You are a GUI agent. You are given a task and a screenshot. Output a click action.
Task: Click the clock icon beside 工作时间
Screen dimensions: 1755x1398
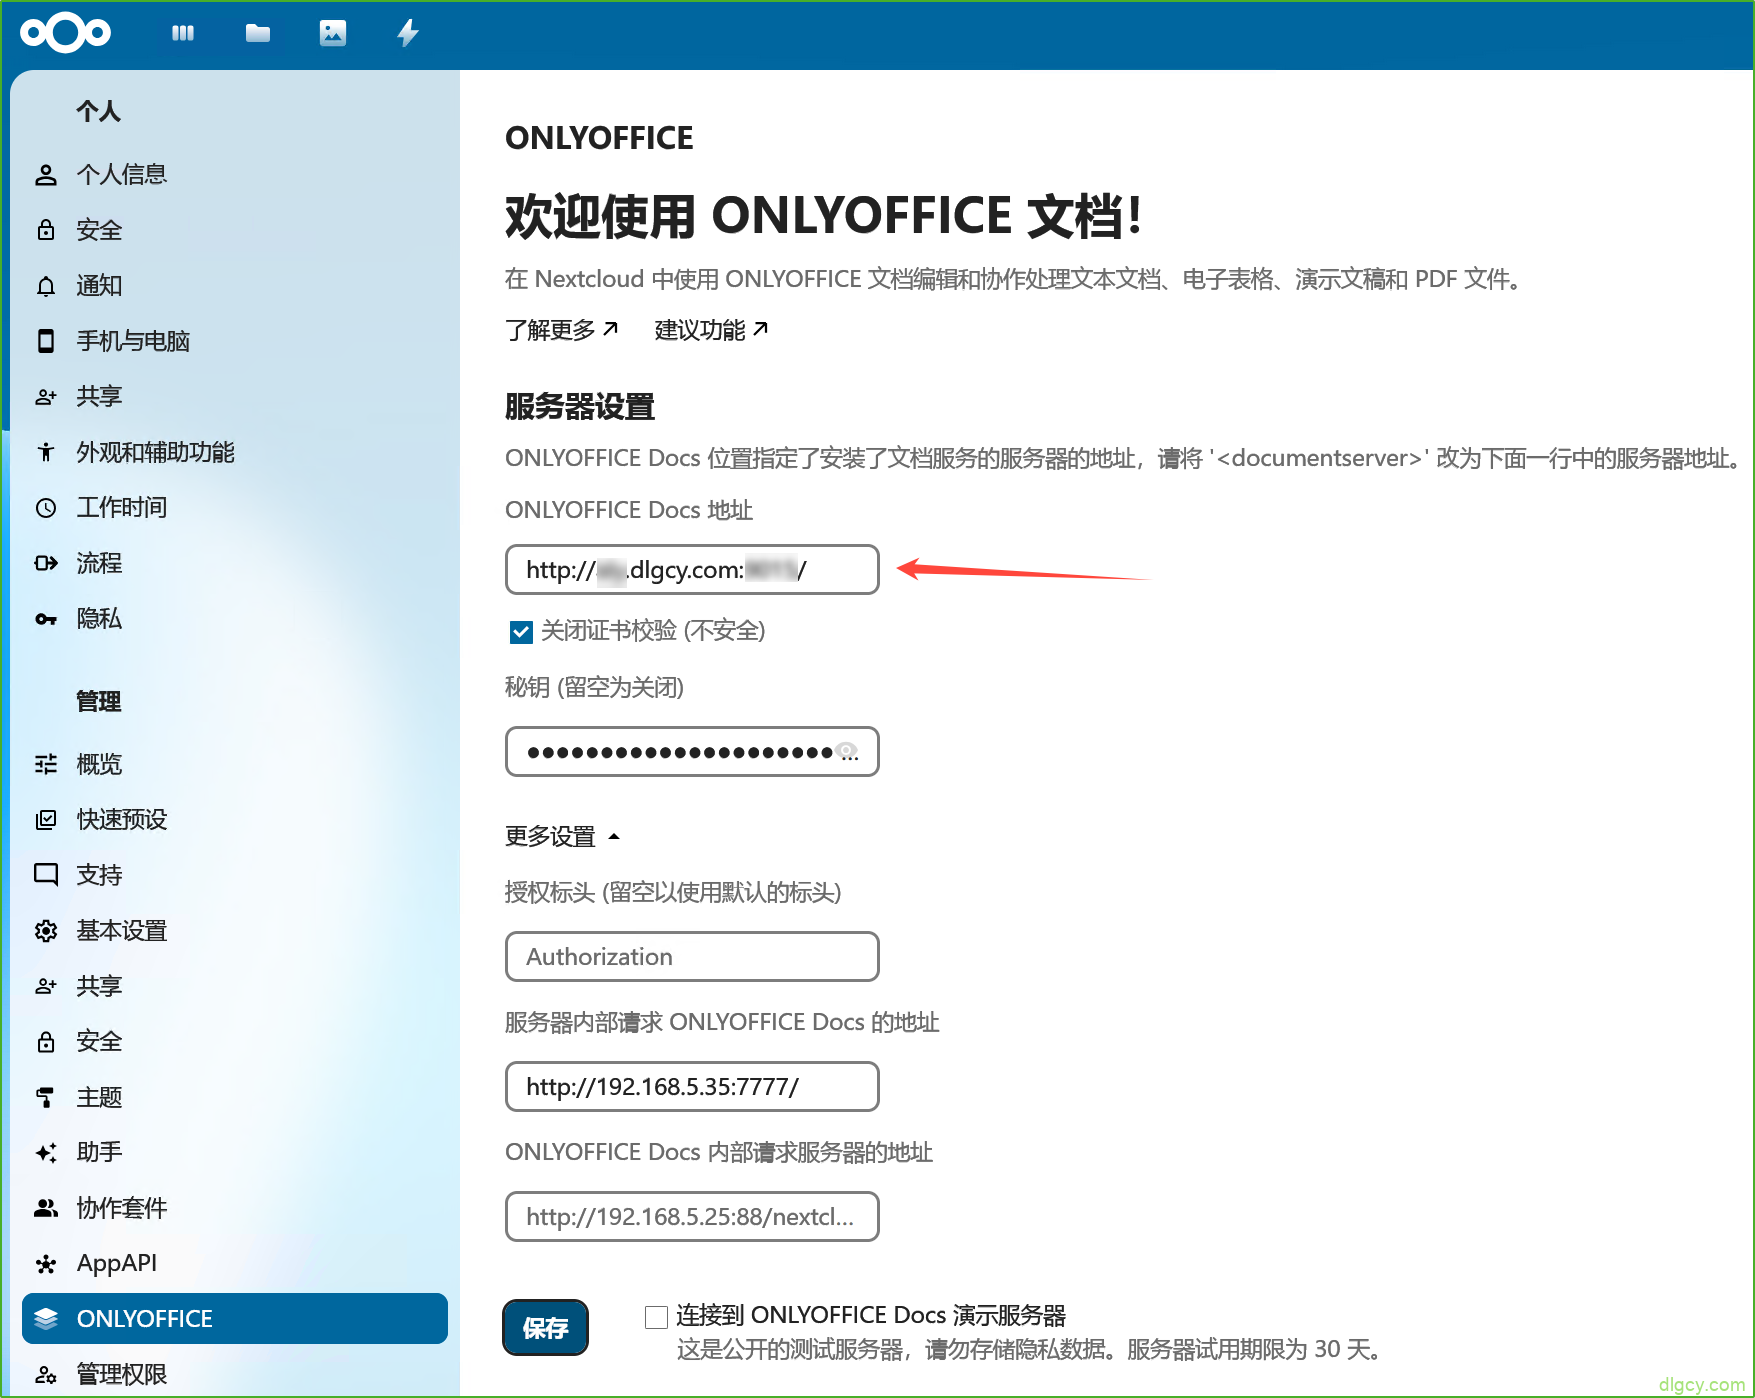pyautogui.click(x=46, y=508)
